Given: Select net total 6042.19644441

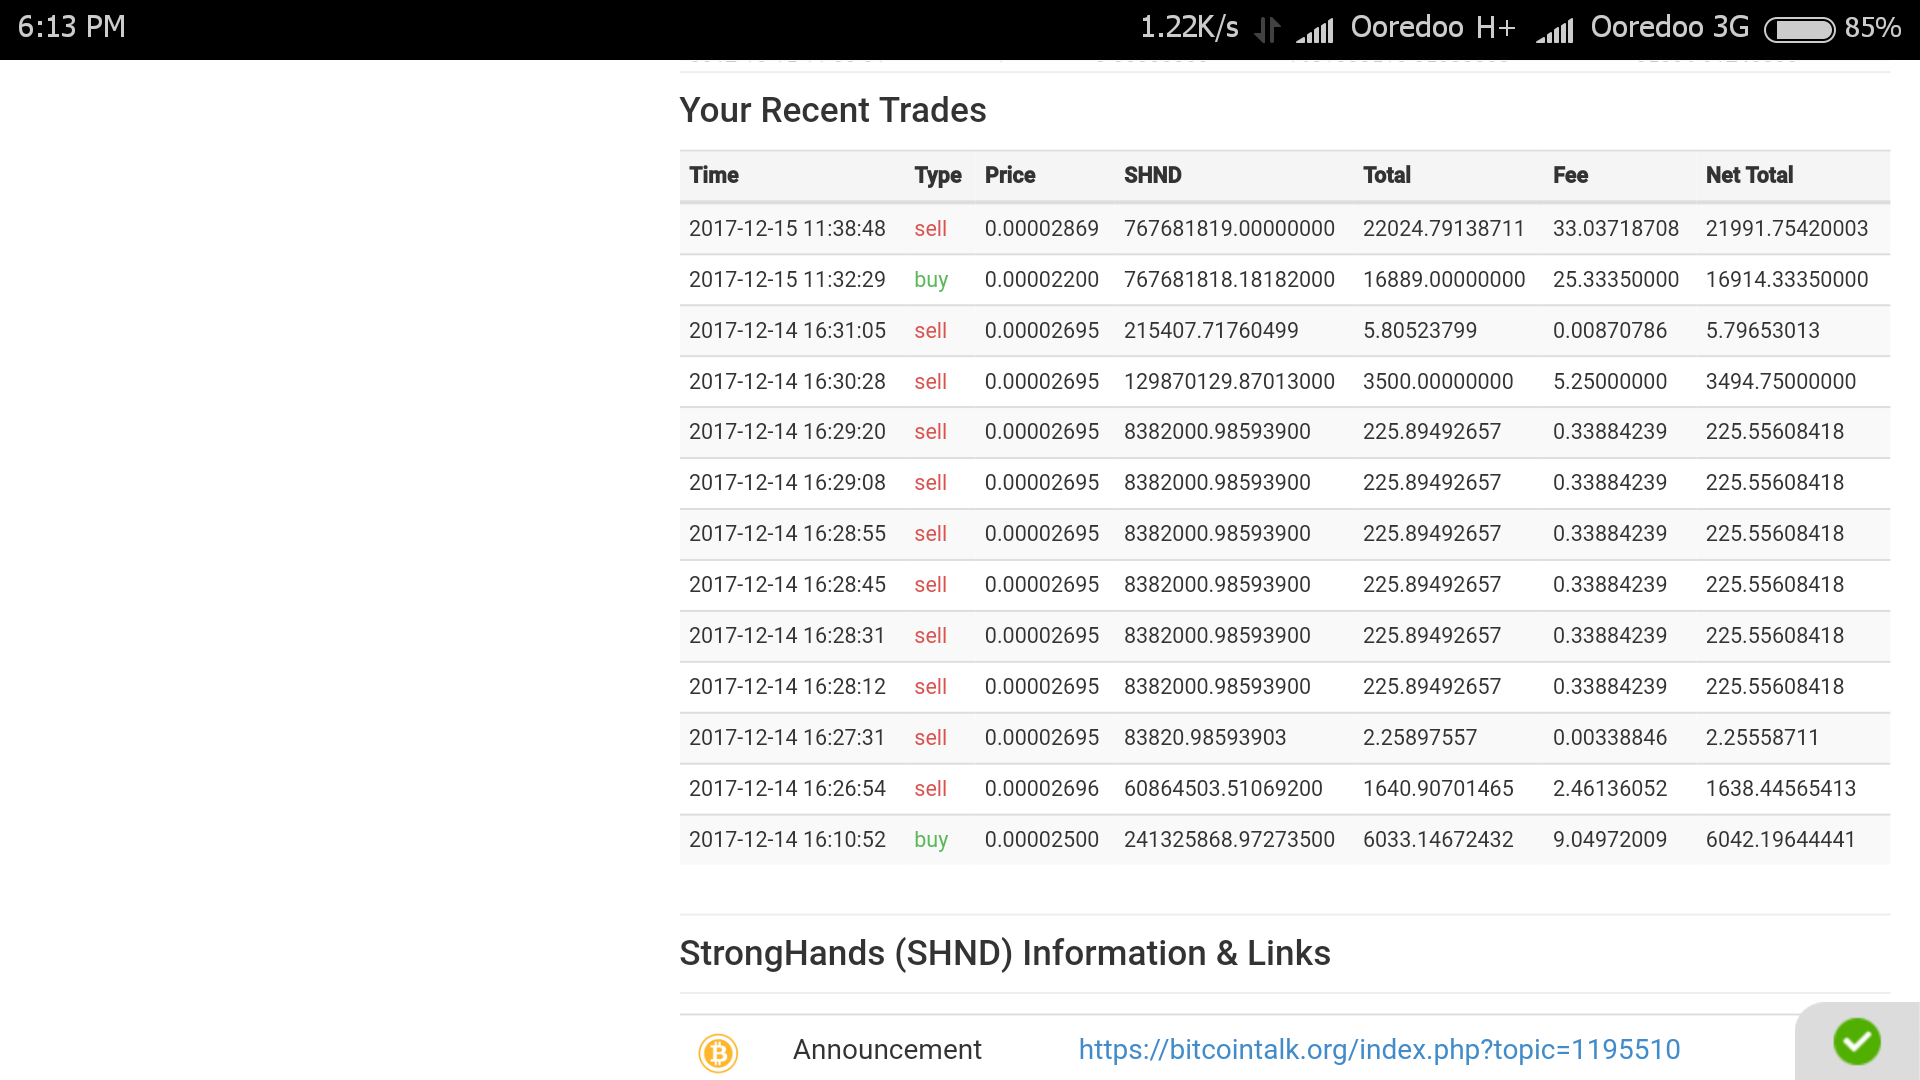Looking at the screenshot, I should (x=1780, y=839).
